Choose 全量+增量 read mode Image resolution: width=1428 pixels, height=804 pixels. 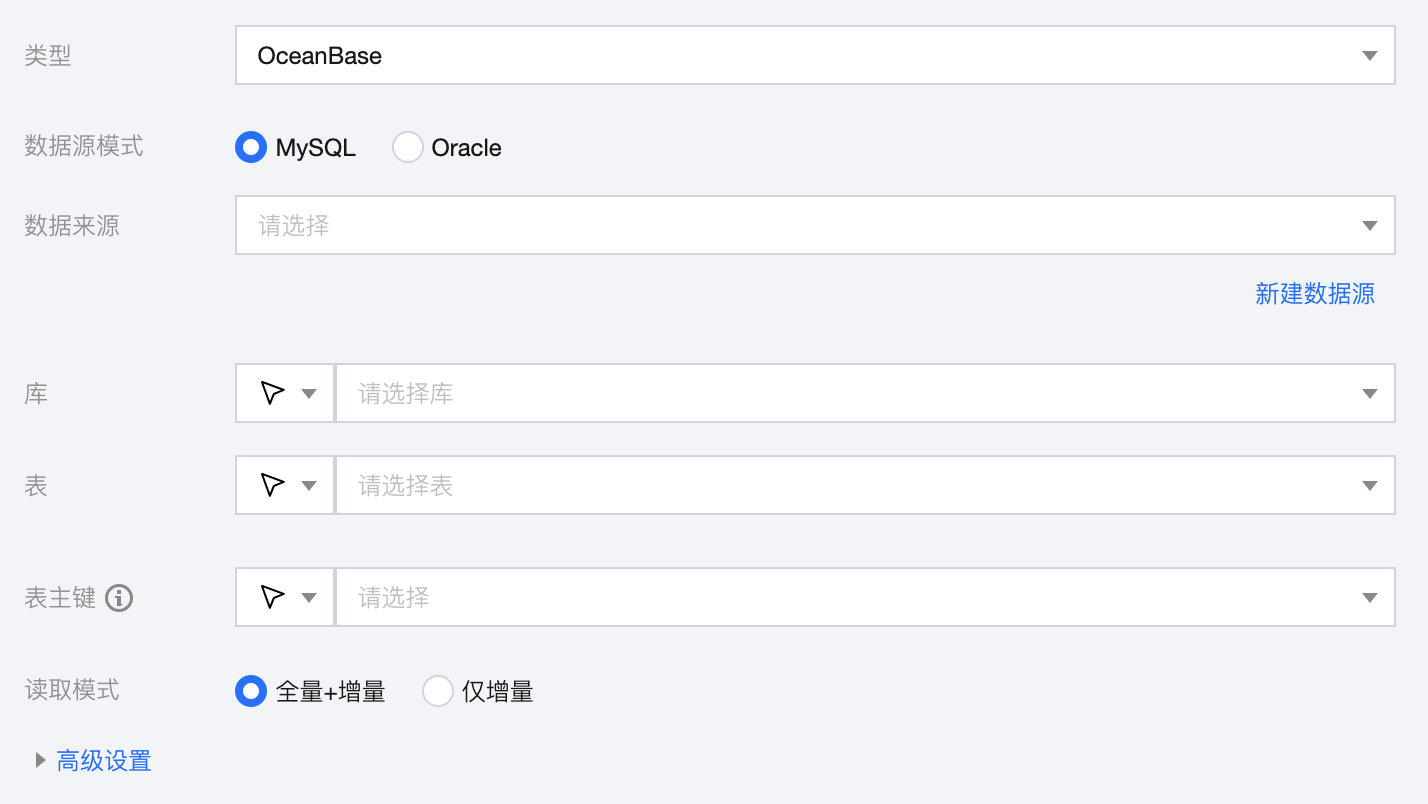[251, 691]
